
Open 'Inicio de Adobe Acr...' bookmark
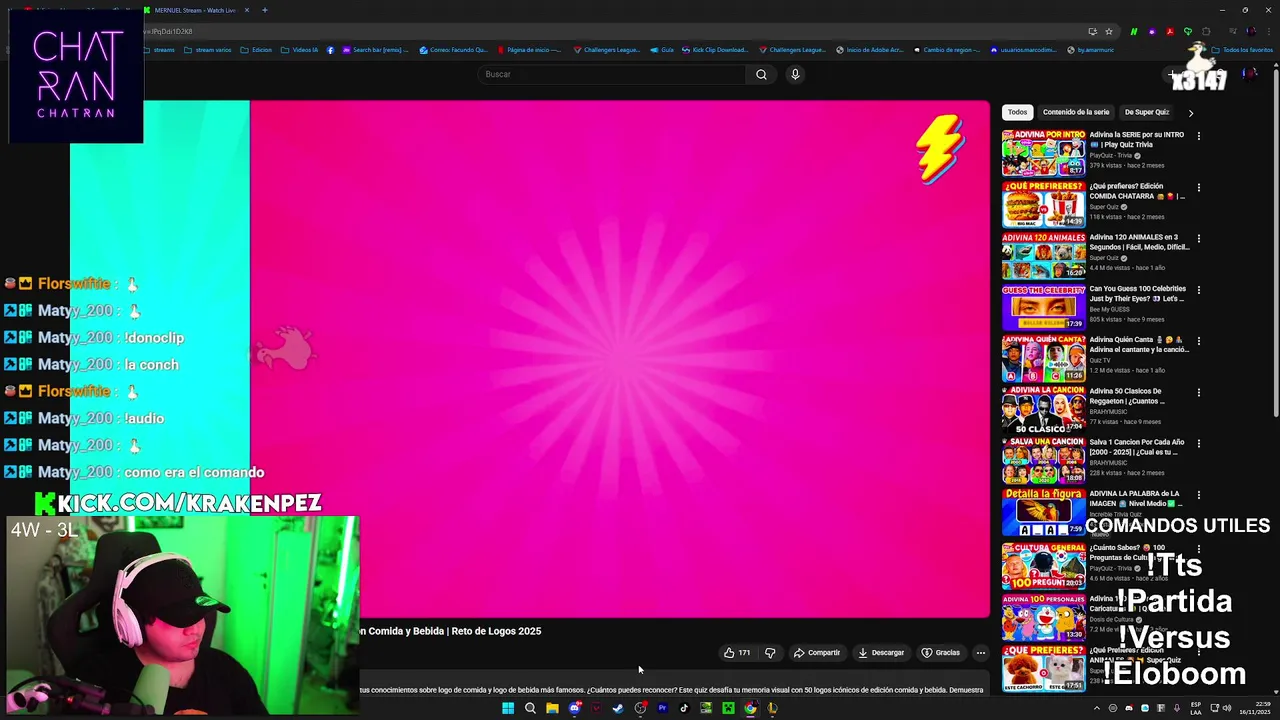(869, 50)
